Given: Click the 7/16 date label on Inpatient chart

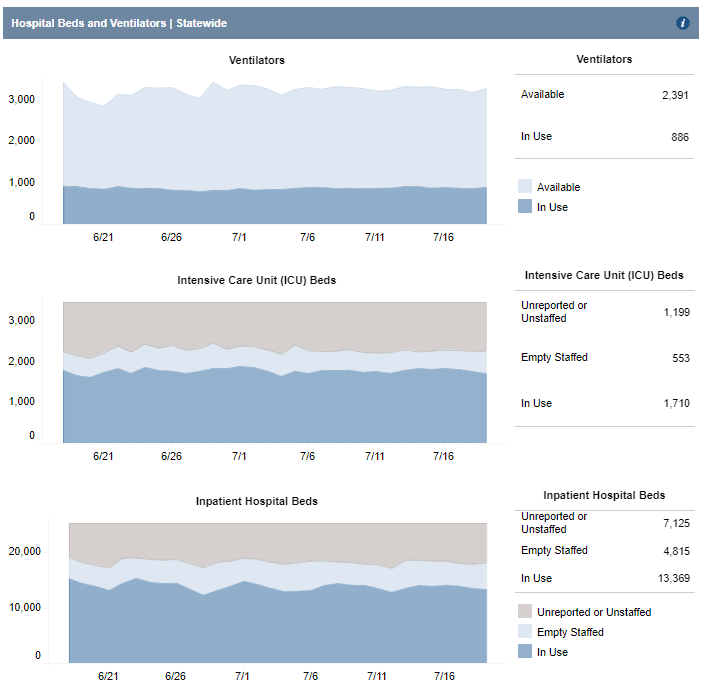Looking at the screenshot, I should 444,677.
